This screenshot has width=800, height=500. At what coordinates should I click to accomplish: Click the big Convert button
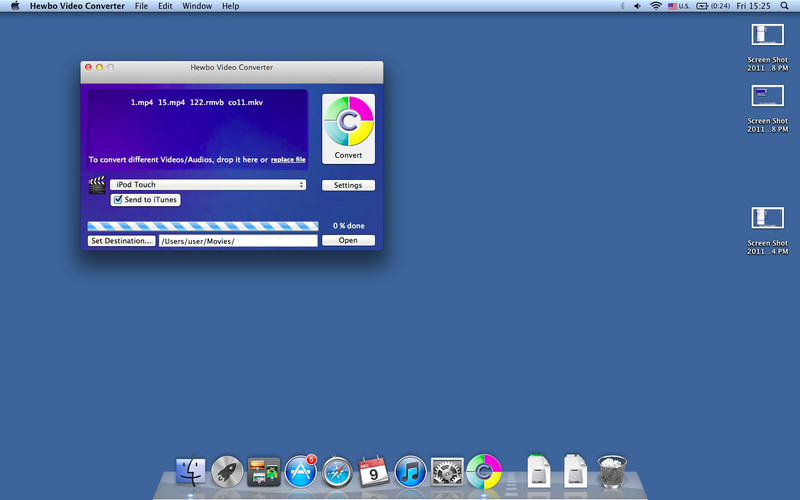click(x=348, y=129)
